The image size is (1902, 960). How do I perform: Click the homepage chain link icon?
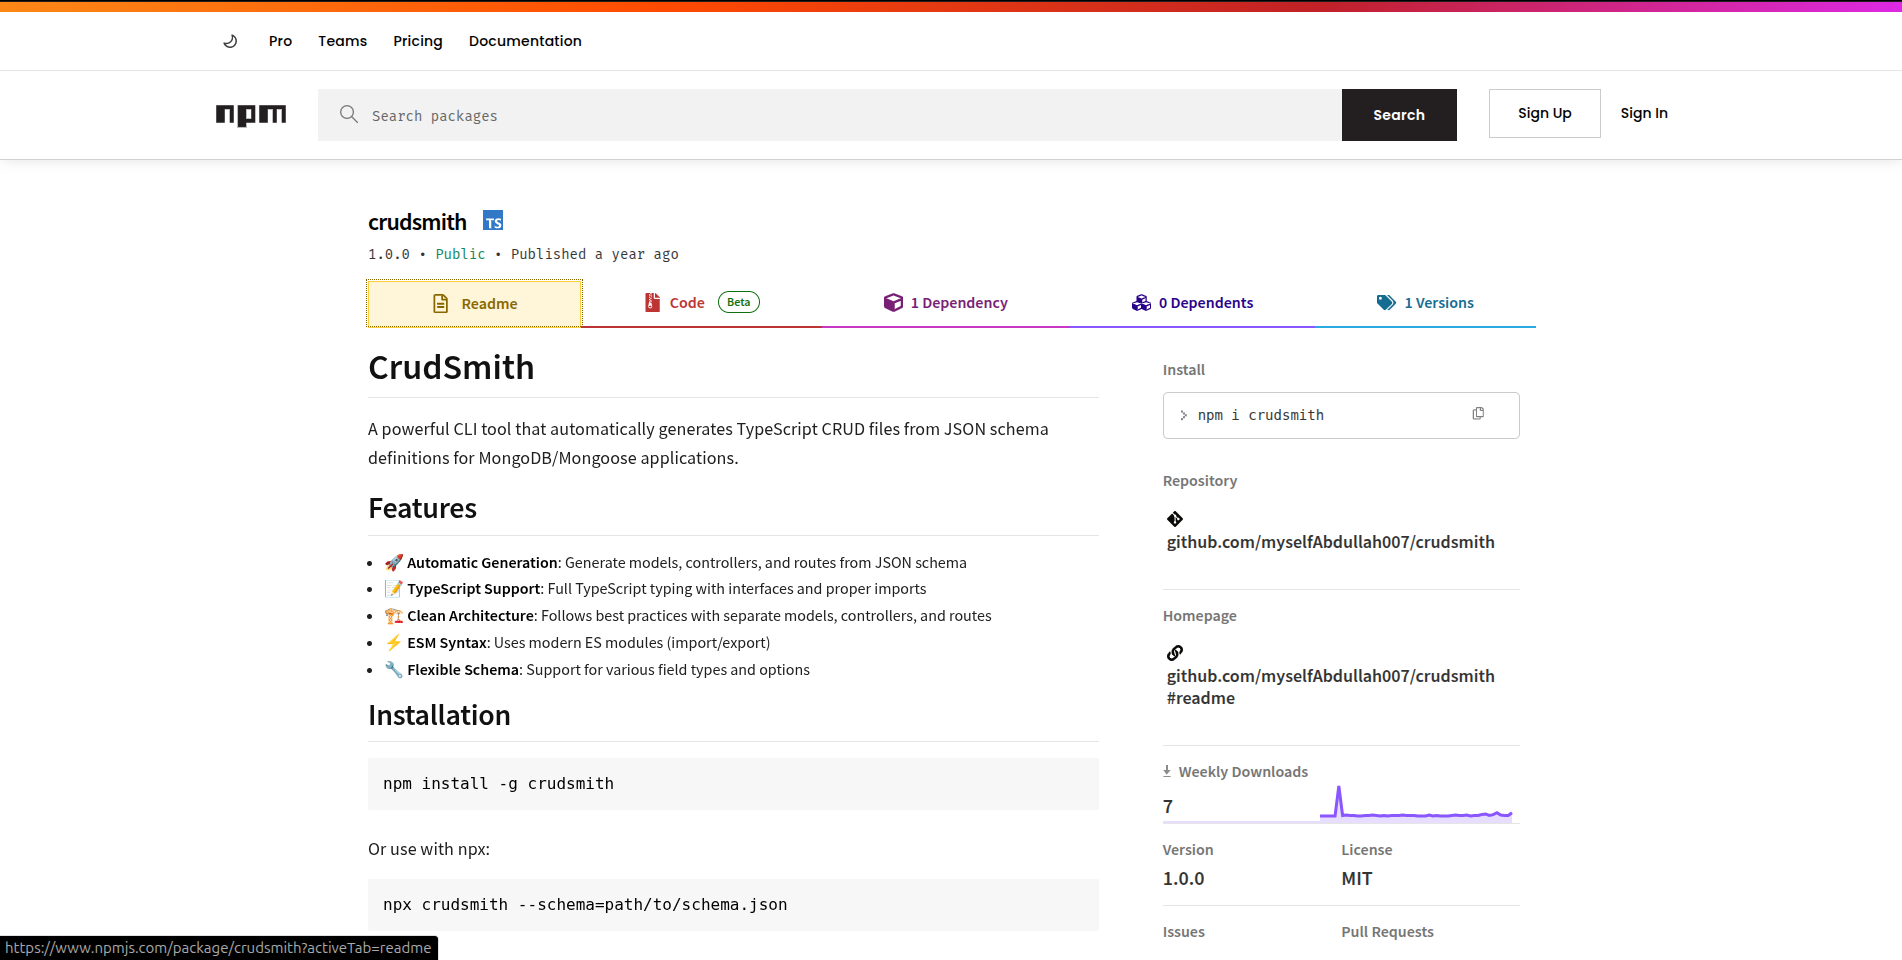click(1175, 653)
